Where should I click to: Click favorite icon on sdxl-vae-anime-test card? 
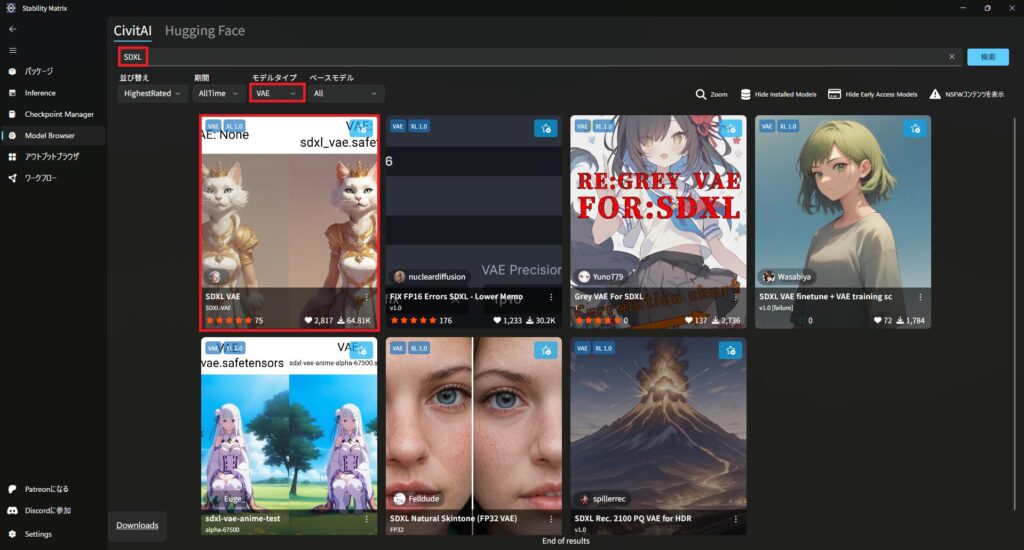(361, 351)
